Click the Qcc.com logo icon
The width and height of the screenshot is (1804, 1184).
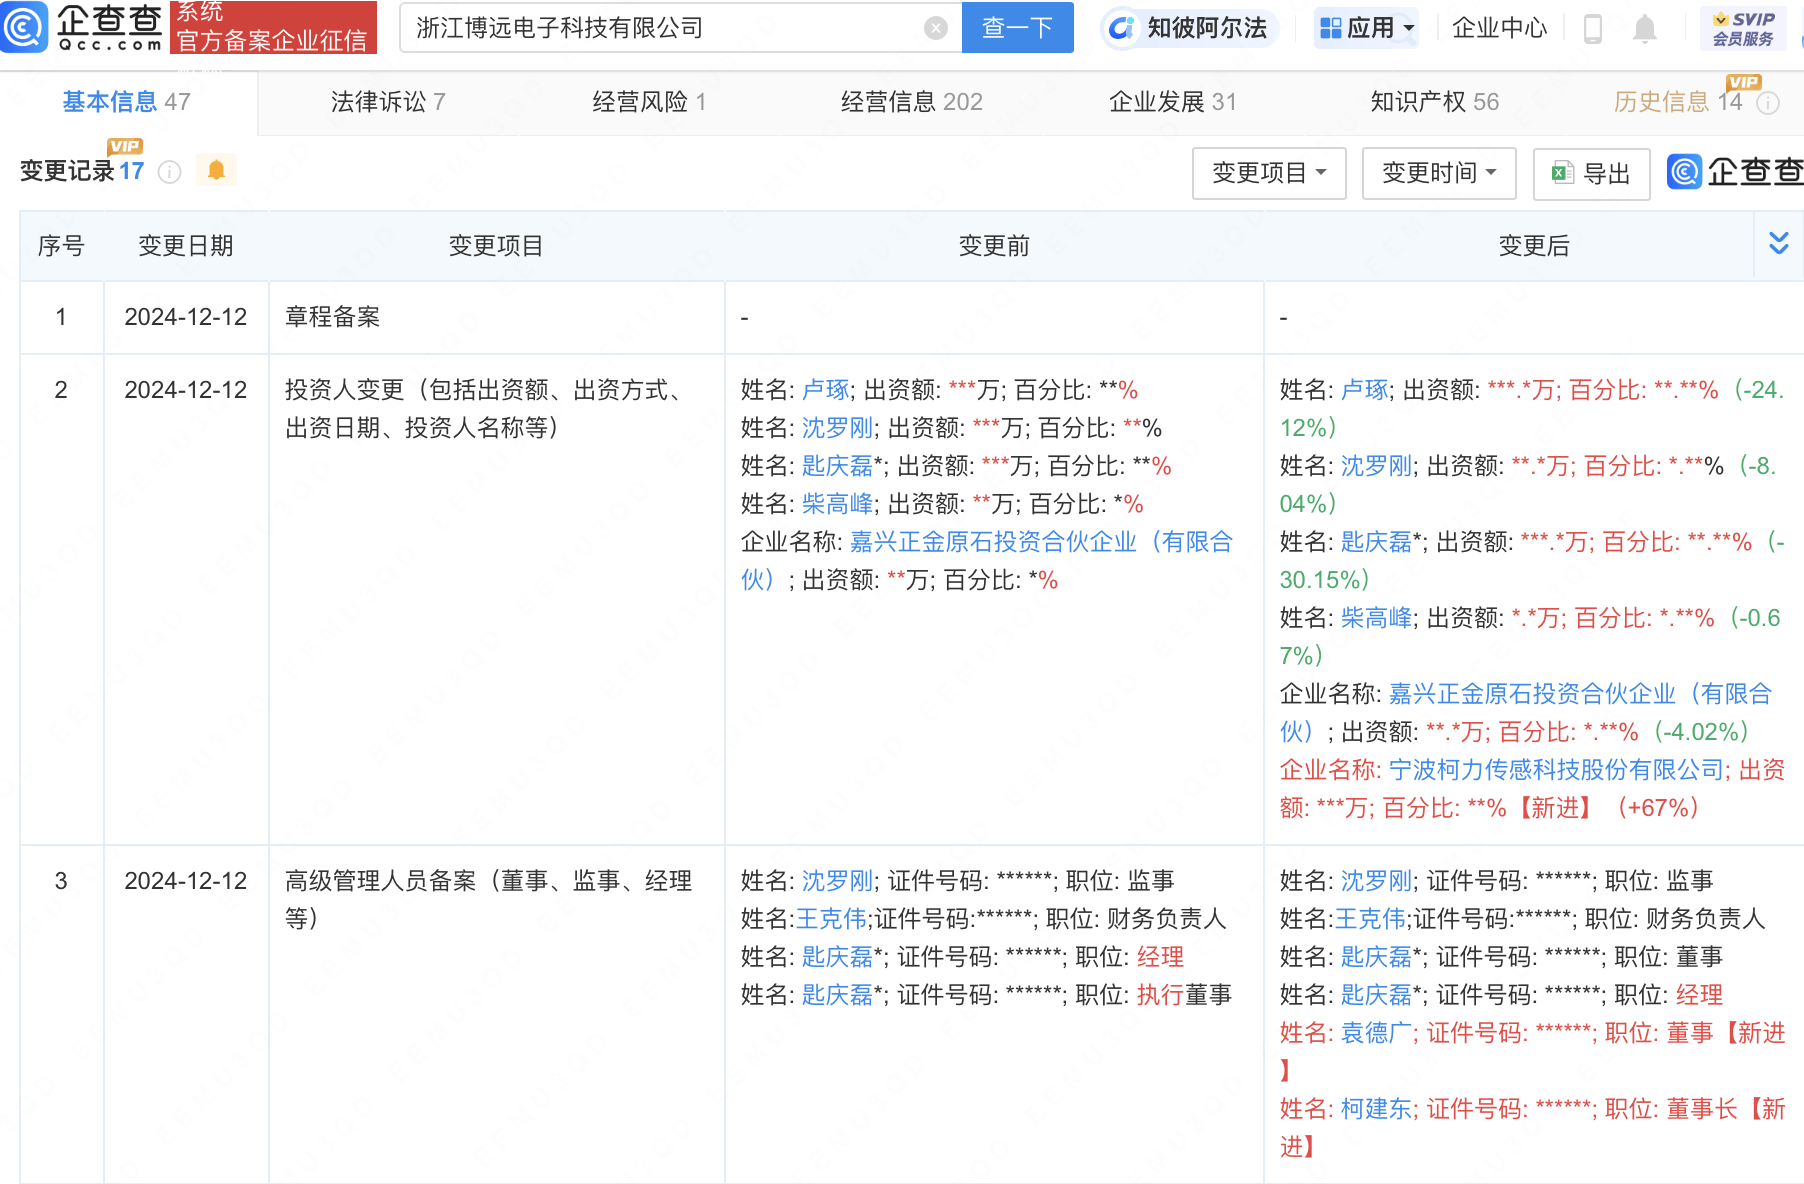(24, 27)
